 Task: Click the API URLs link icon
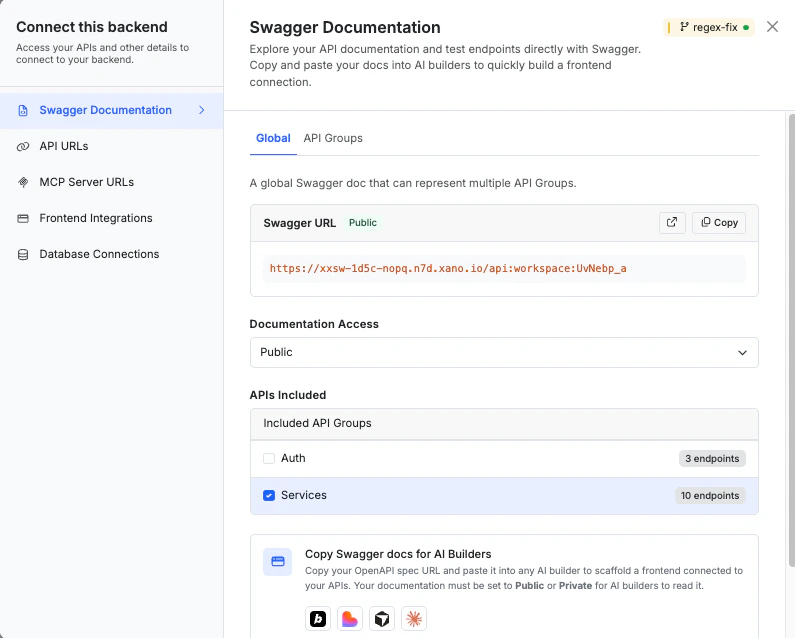23,147
